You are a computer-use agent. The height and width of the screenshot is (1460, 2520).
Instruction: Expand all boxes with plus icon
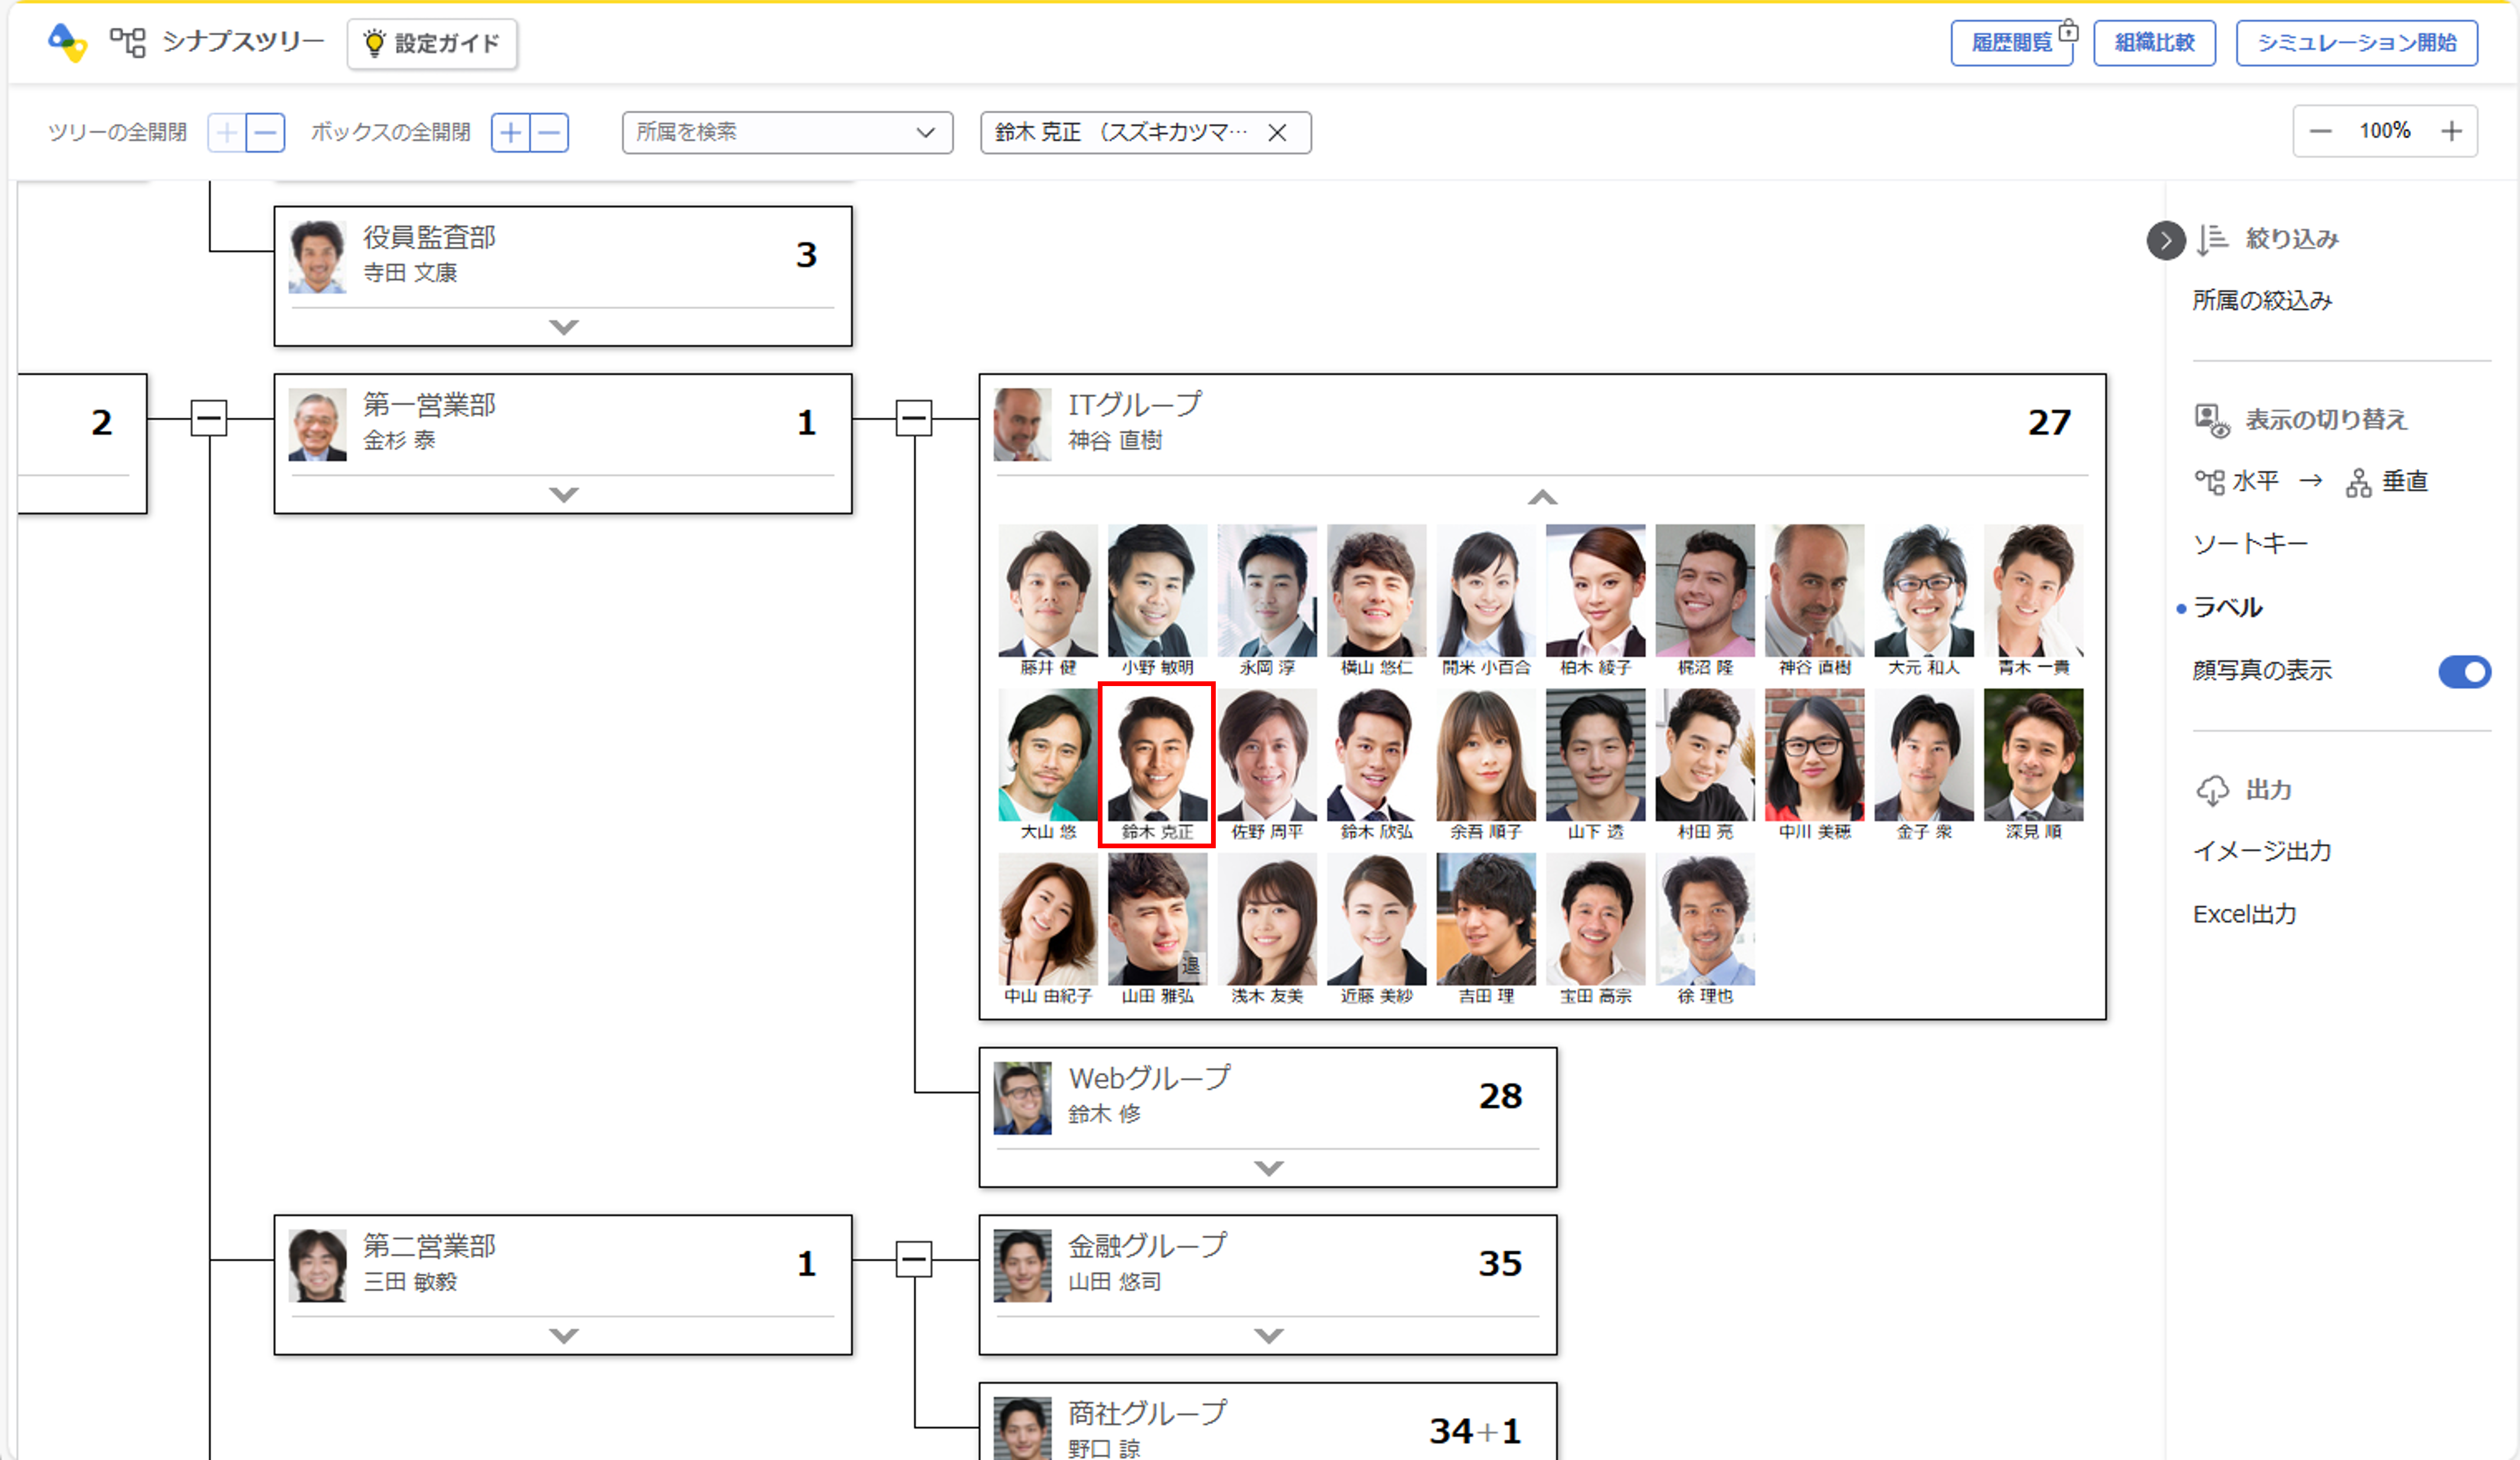click(x=511, y=132)
